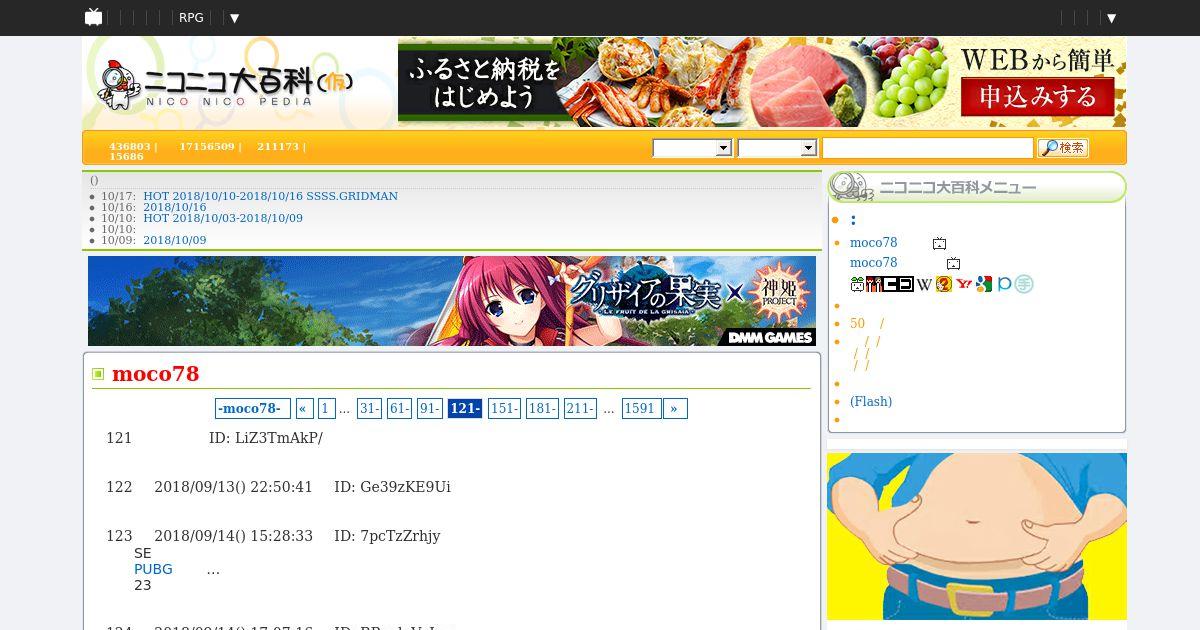Click the black niconico logo icon in sidebar
The height and width of the screenshot is (630, 1200).
point(899,284)
